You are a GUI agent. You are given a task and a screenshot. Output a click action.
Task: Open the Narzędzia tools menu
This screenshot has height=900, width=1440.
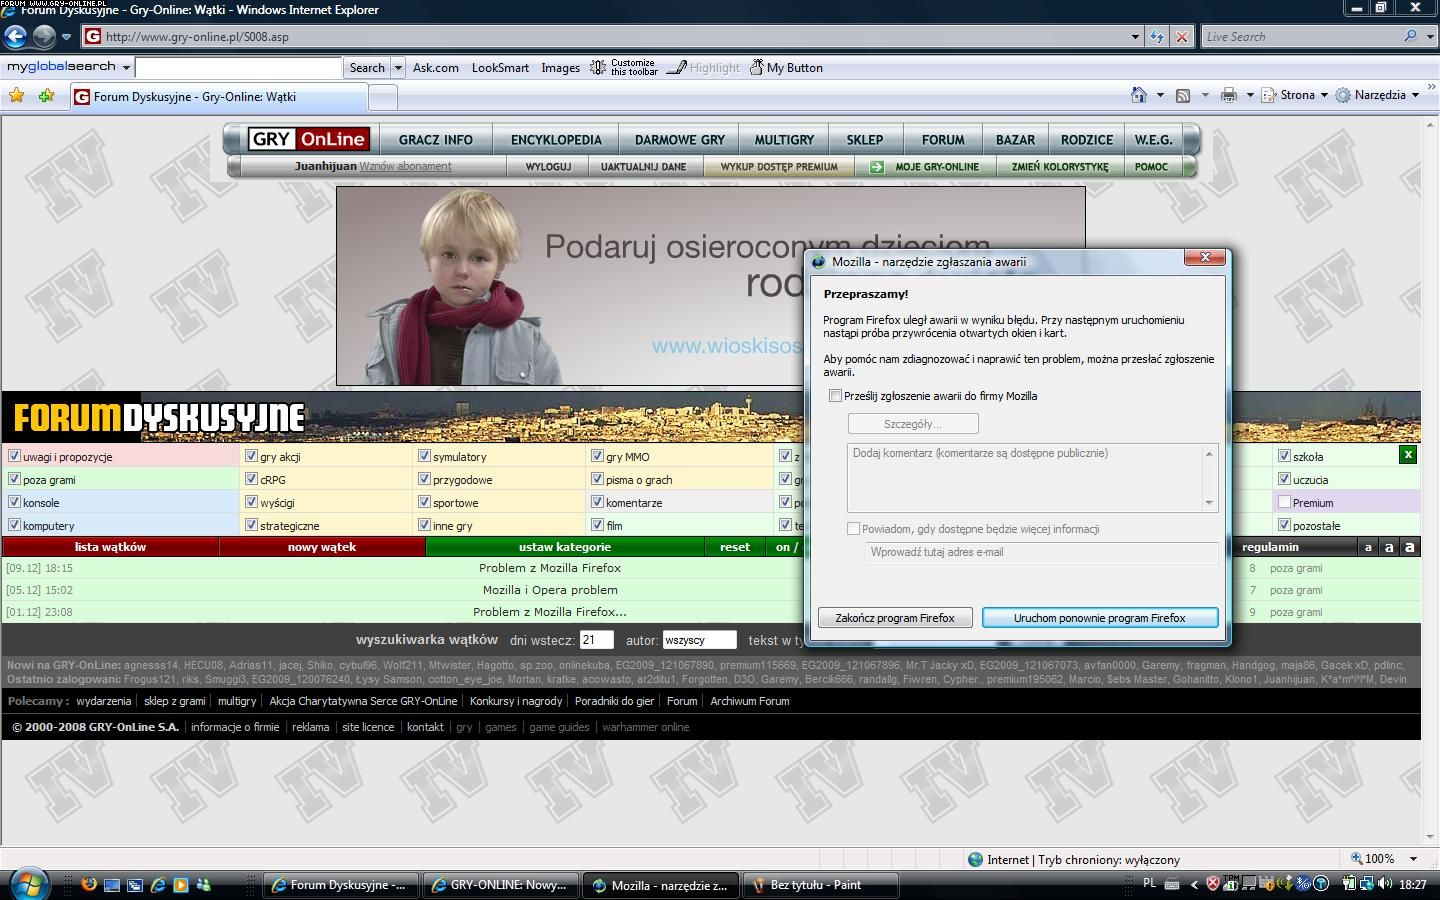1378,95
